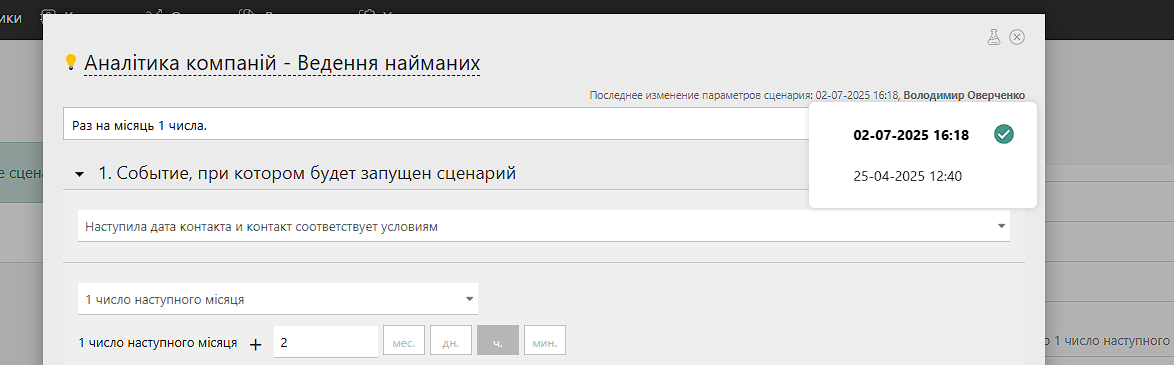Collapse section 1 Событие triangle
Screen dimensions: 1174x365
pos(80,175)
